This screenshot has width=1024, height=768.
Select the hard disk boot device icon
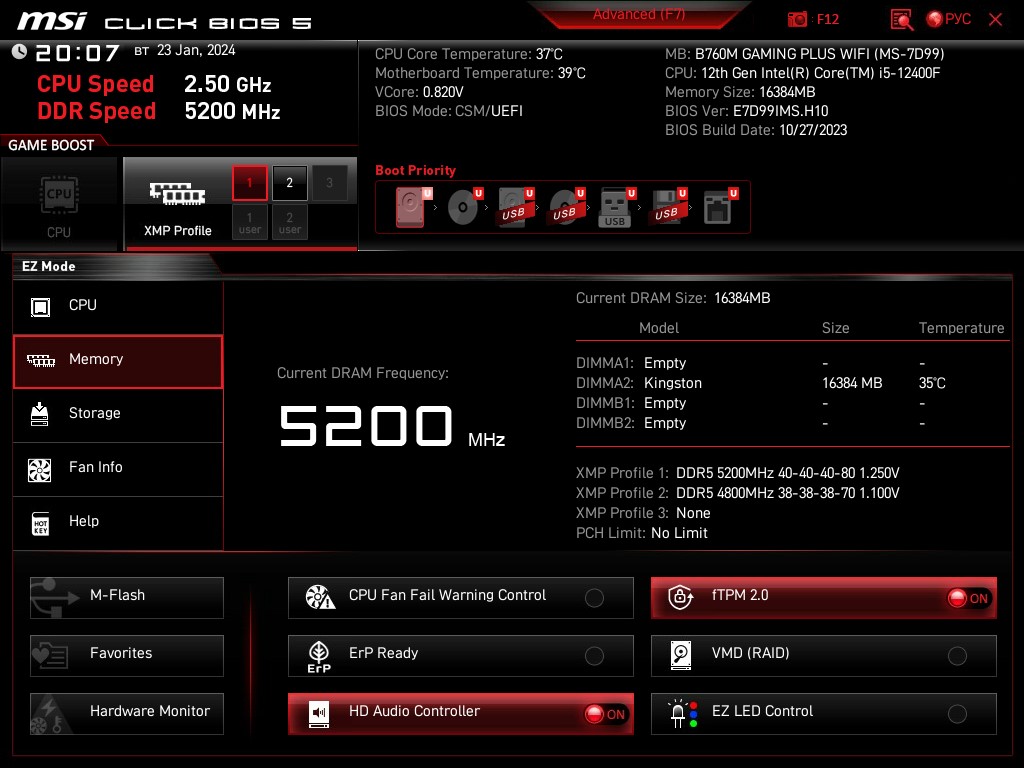tap(412, 207)
